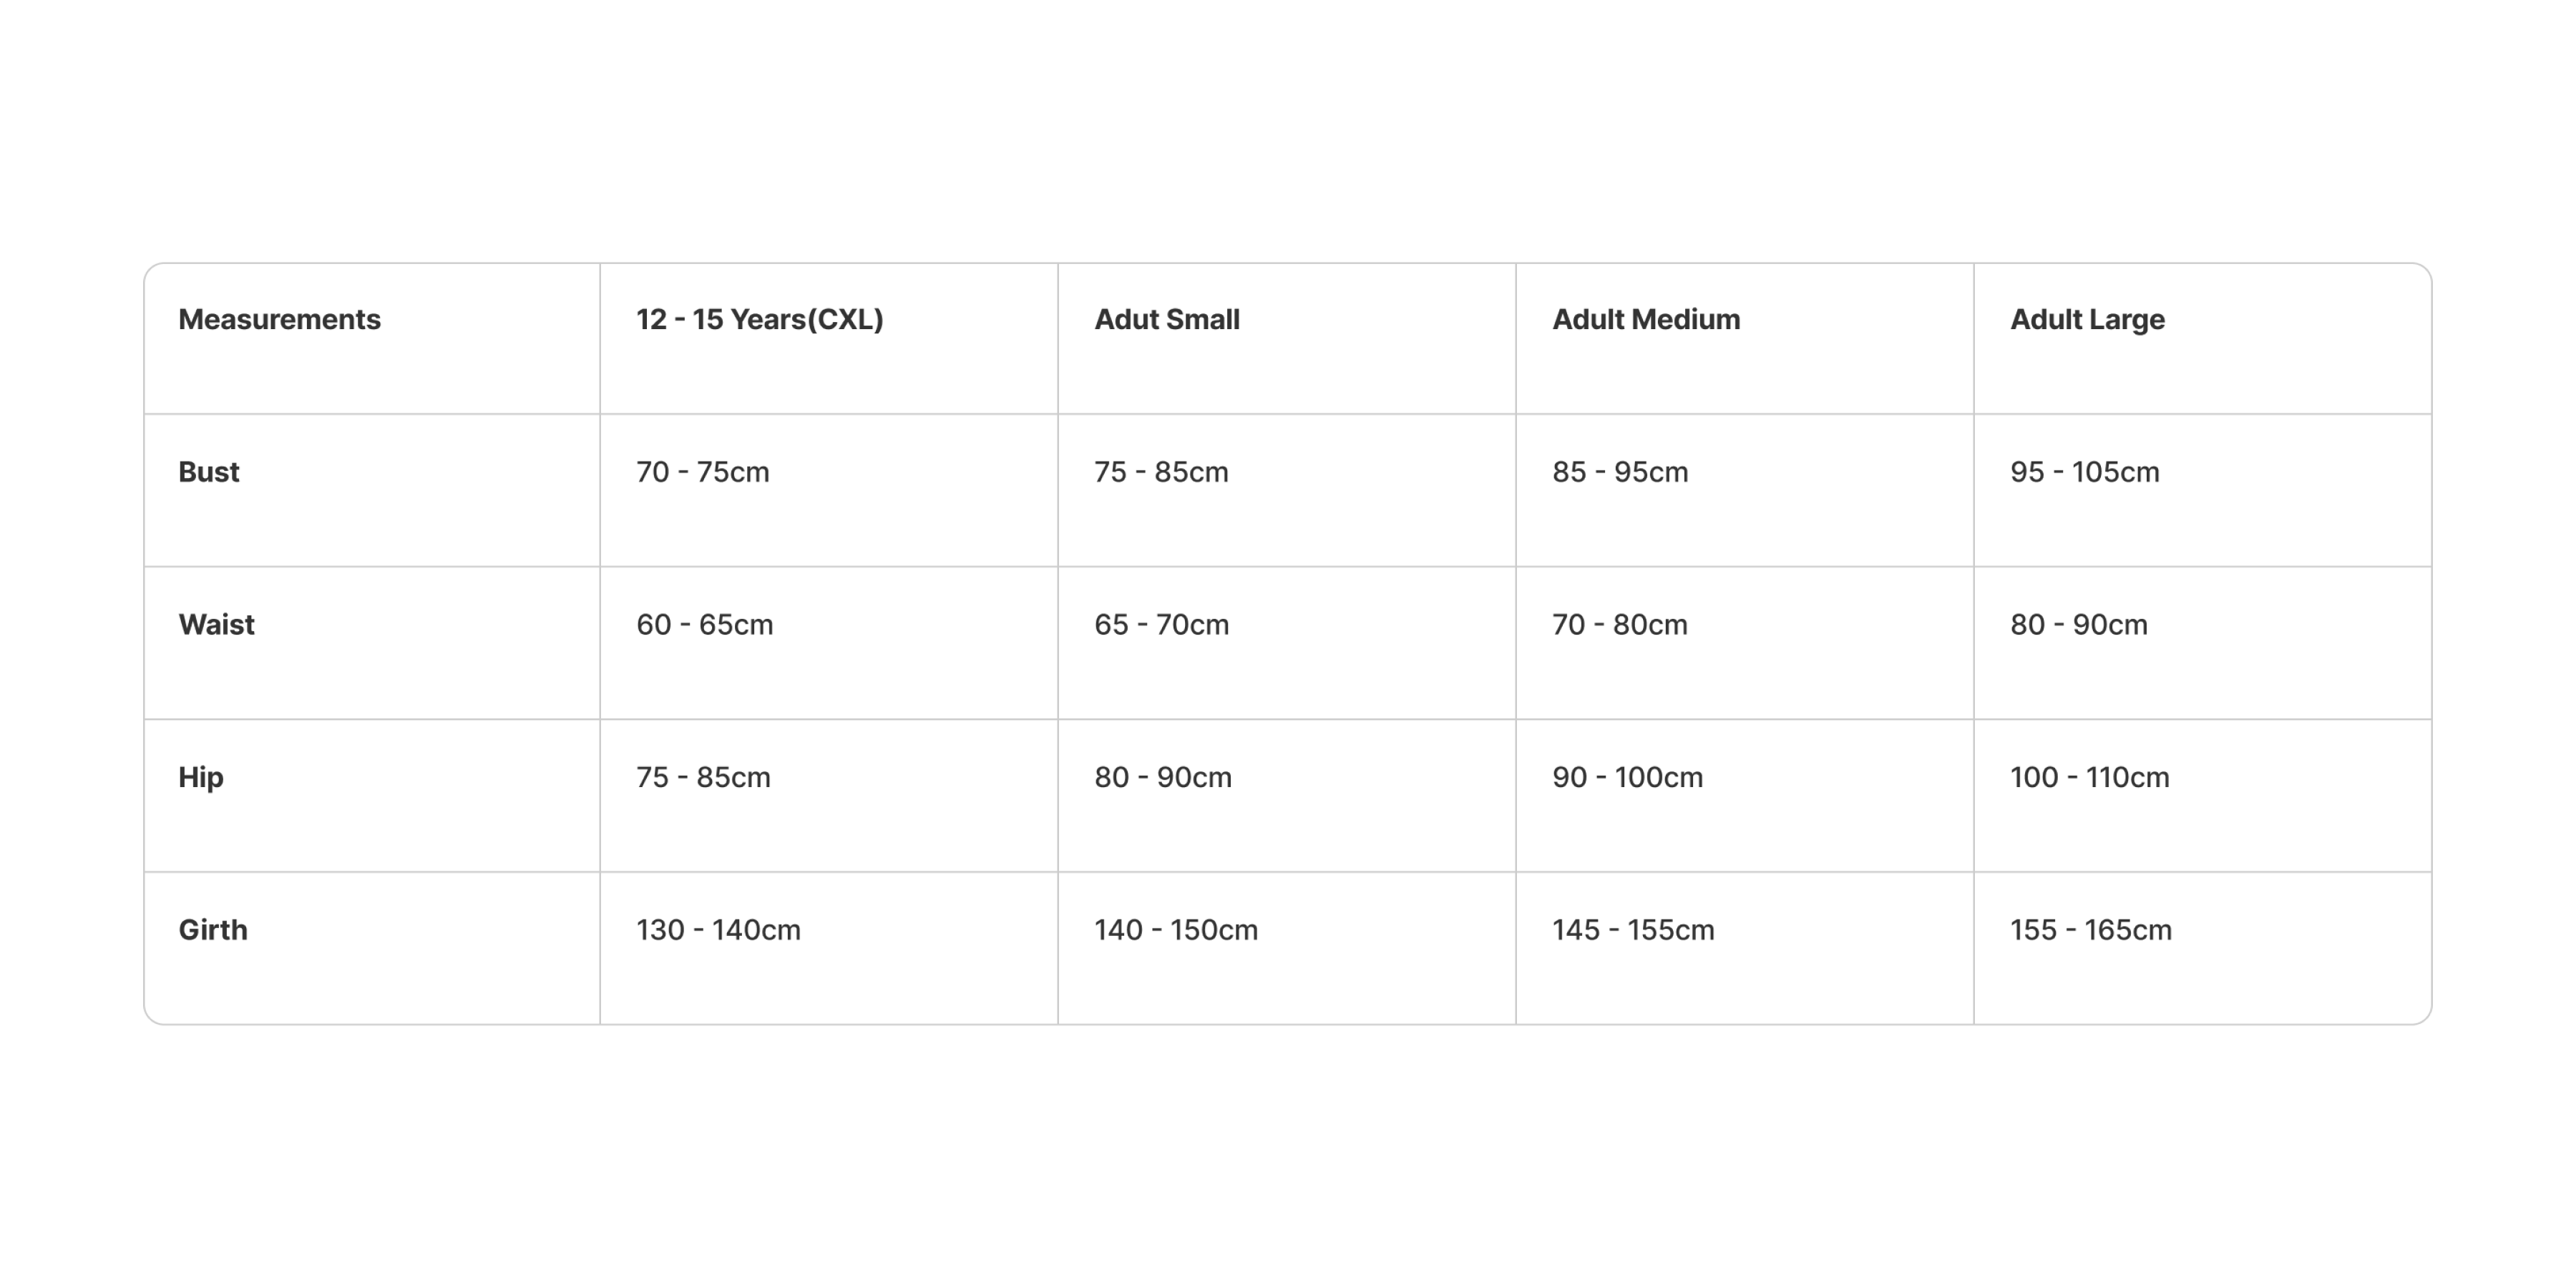Viewport: 2576px width, 1288px height.
Task: Select the 155 - 165cm girth cell
Action: (2090, 930)
